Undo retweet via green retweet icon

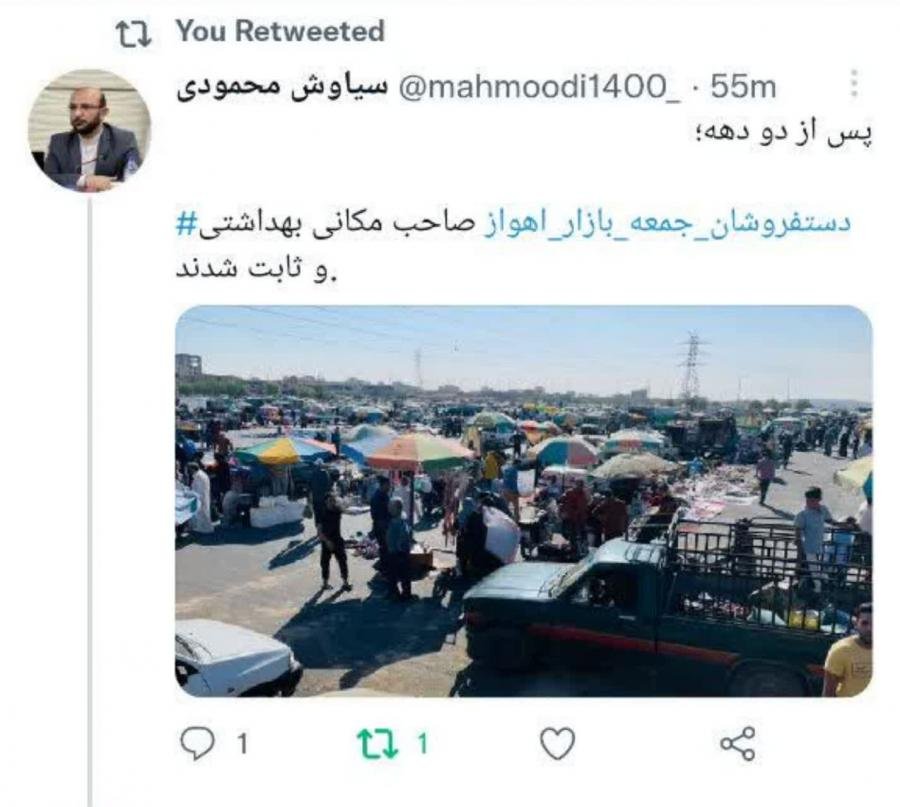(377, 744)
